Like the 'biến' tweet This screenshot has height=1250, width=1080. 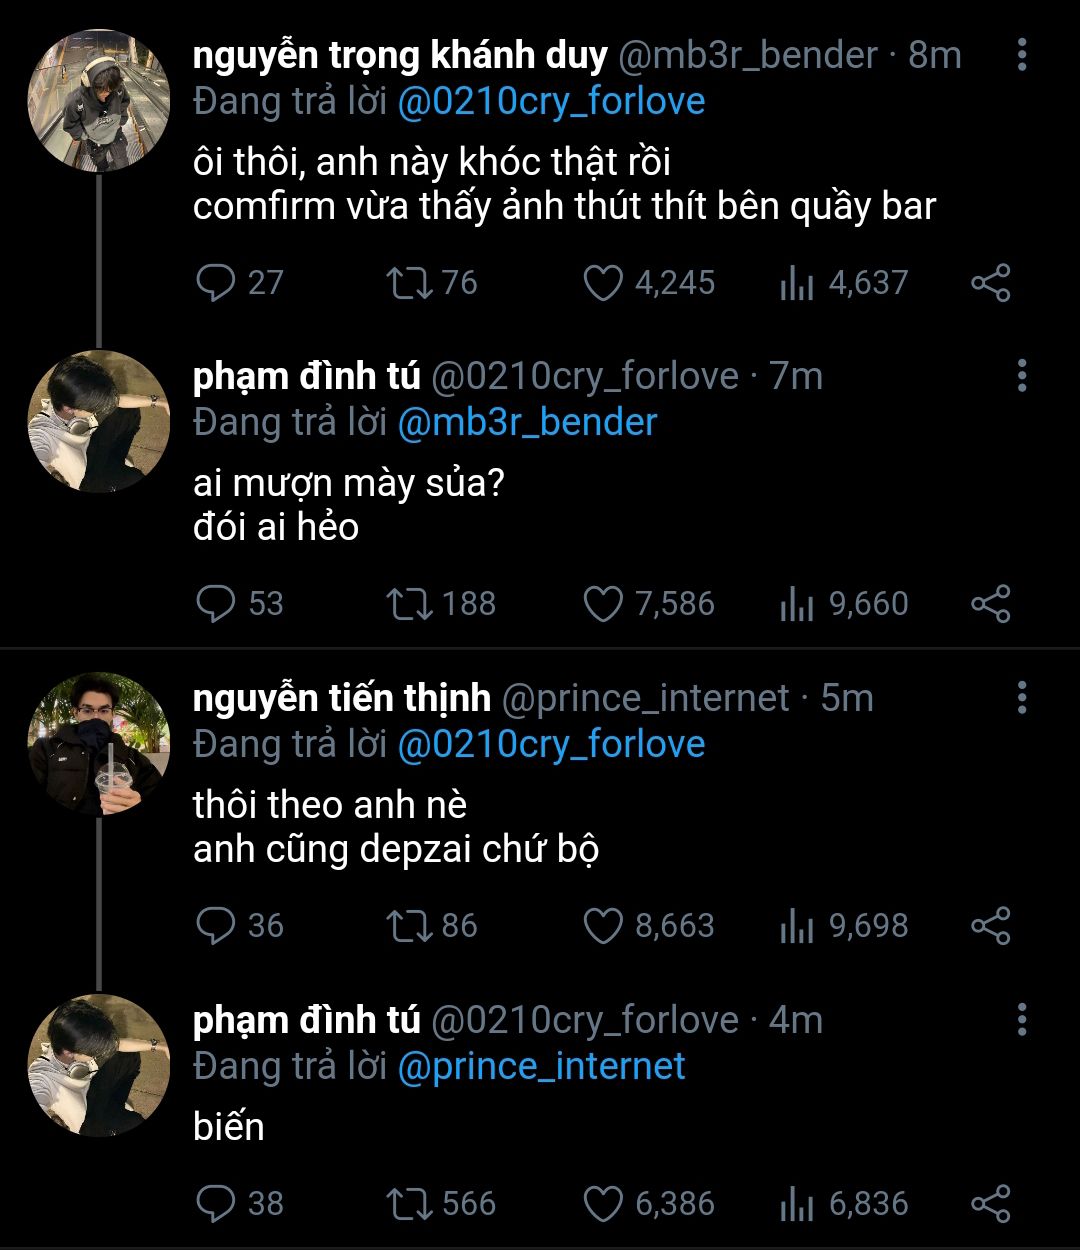click(603, 1204)
